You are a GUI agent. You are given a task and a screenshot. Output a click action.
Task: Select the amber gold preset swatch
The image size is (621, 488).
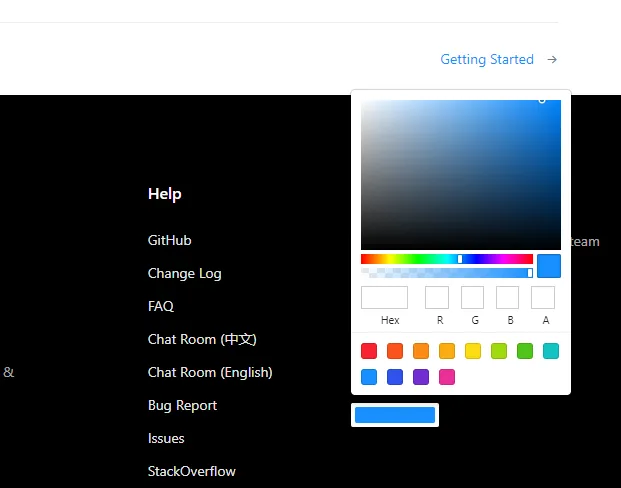[447, 351]
